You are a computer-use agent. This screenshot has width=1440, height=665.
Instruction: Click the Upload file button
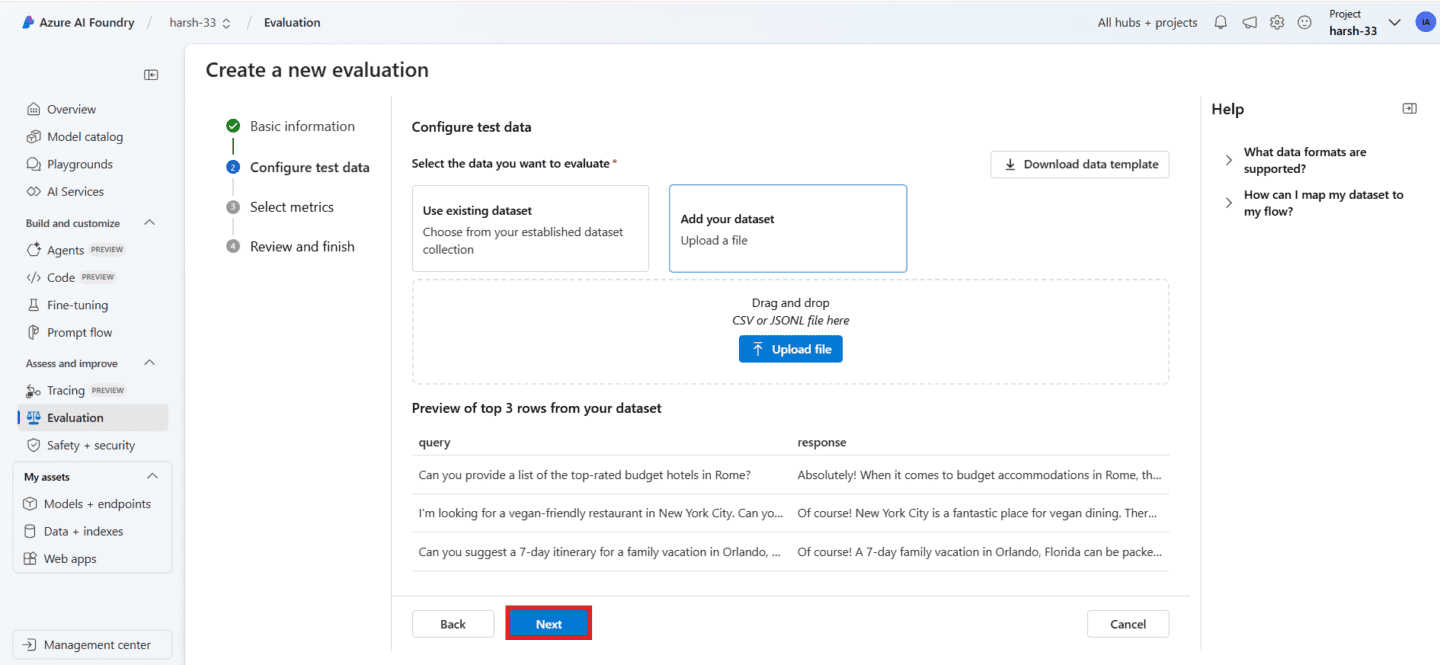point(790,348)
